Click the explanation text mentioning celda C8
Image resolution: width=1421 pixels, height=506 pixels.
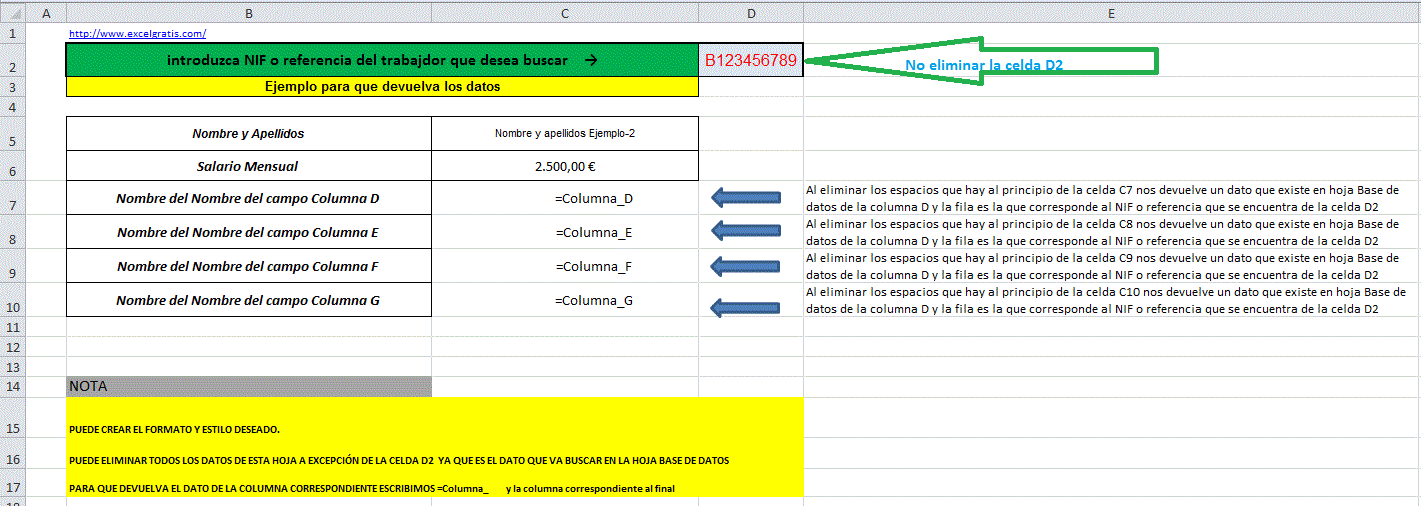coord(1103,231)
